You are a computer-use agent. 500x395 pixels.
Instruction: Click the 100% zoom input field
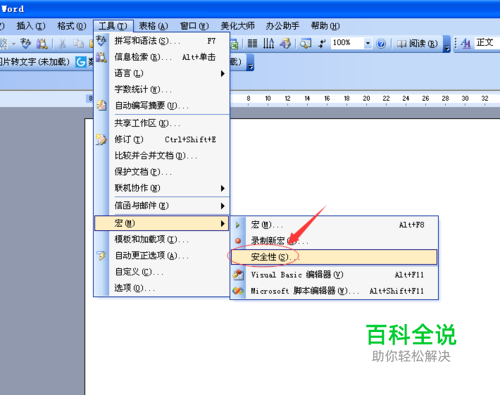pyautogui.click(x=347, y=43)
